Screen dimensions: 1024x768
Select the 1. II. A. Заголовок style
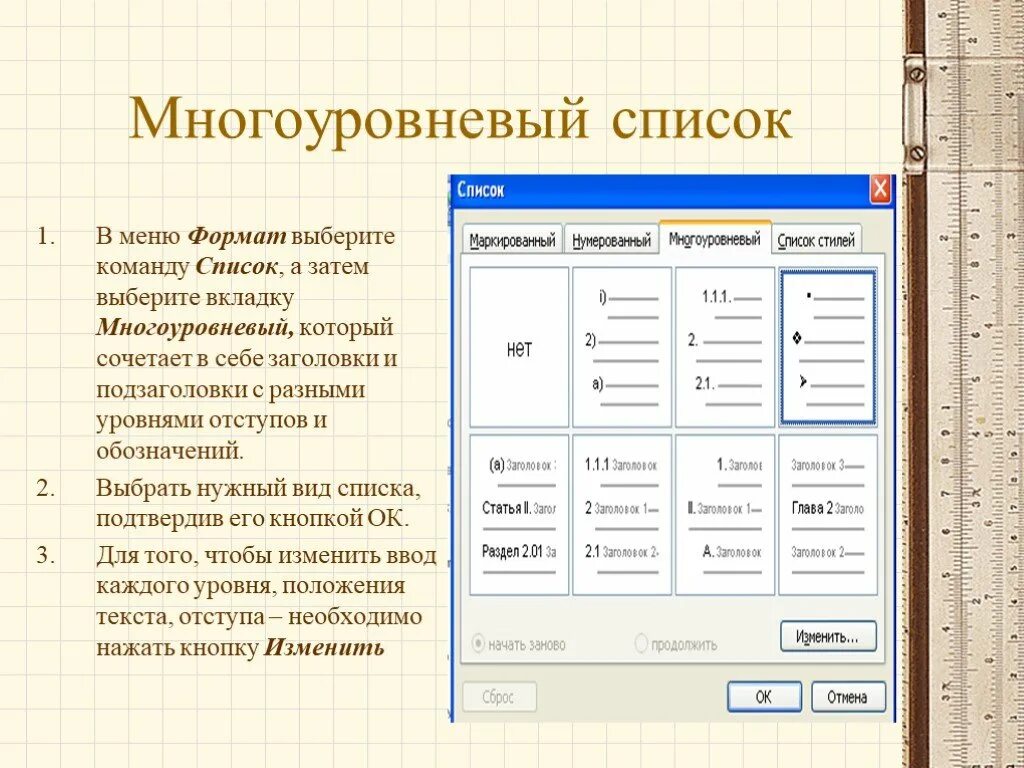725,515
